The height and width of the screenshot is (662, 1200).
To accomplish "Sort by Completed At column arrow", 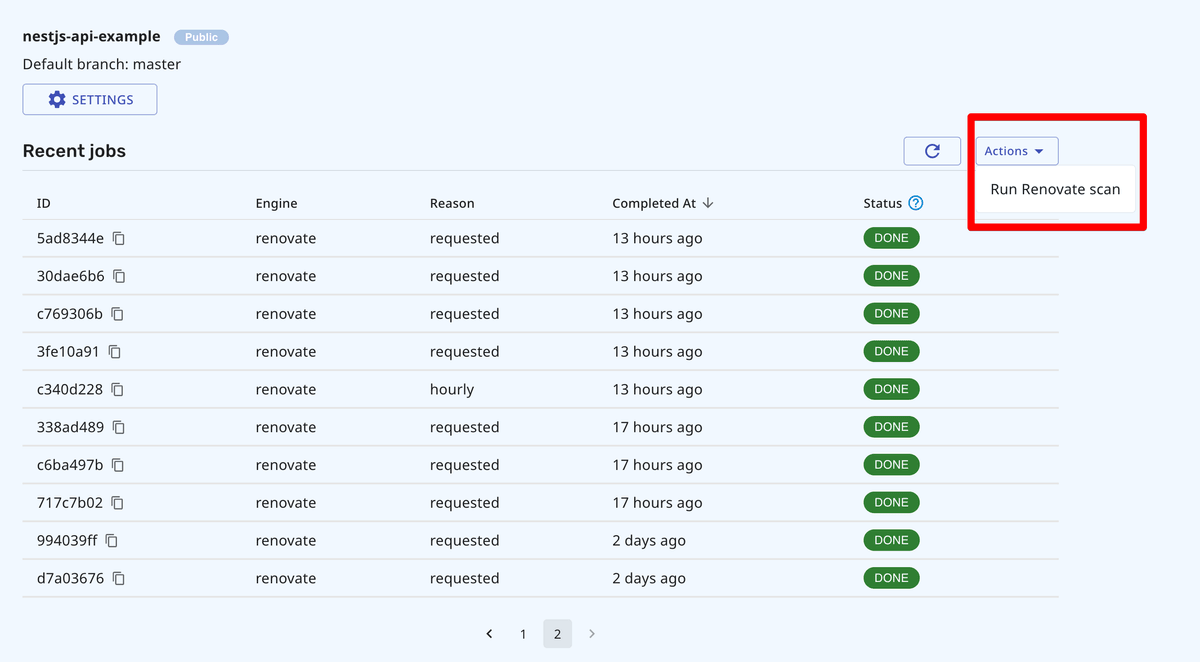I will pyautogui.click(x=708, y=203).
